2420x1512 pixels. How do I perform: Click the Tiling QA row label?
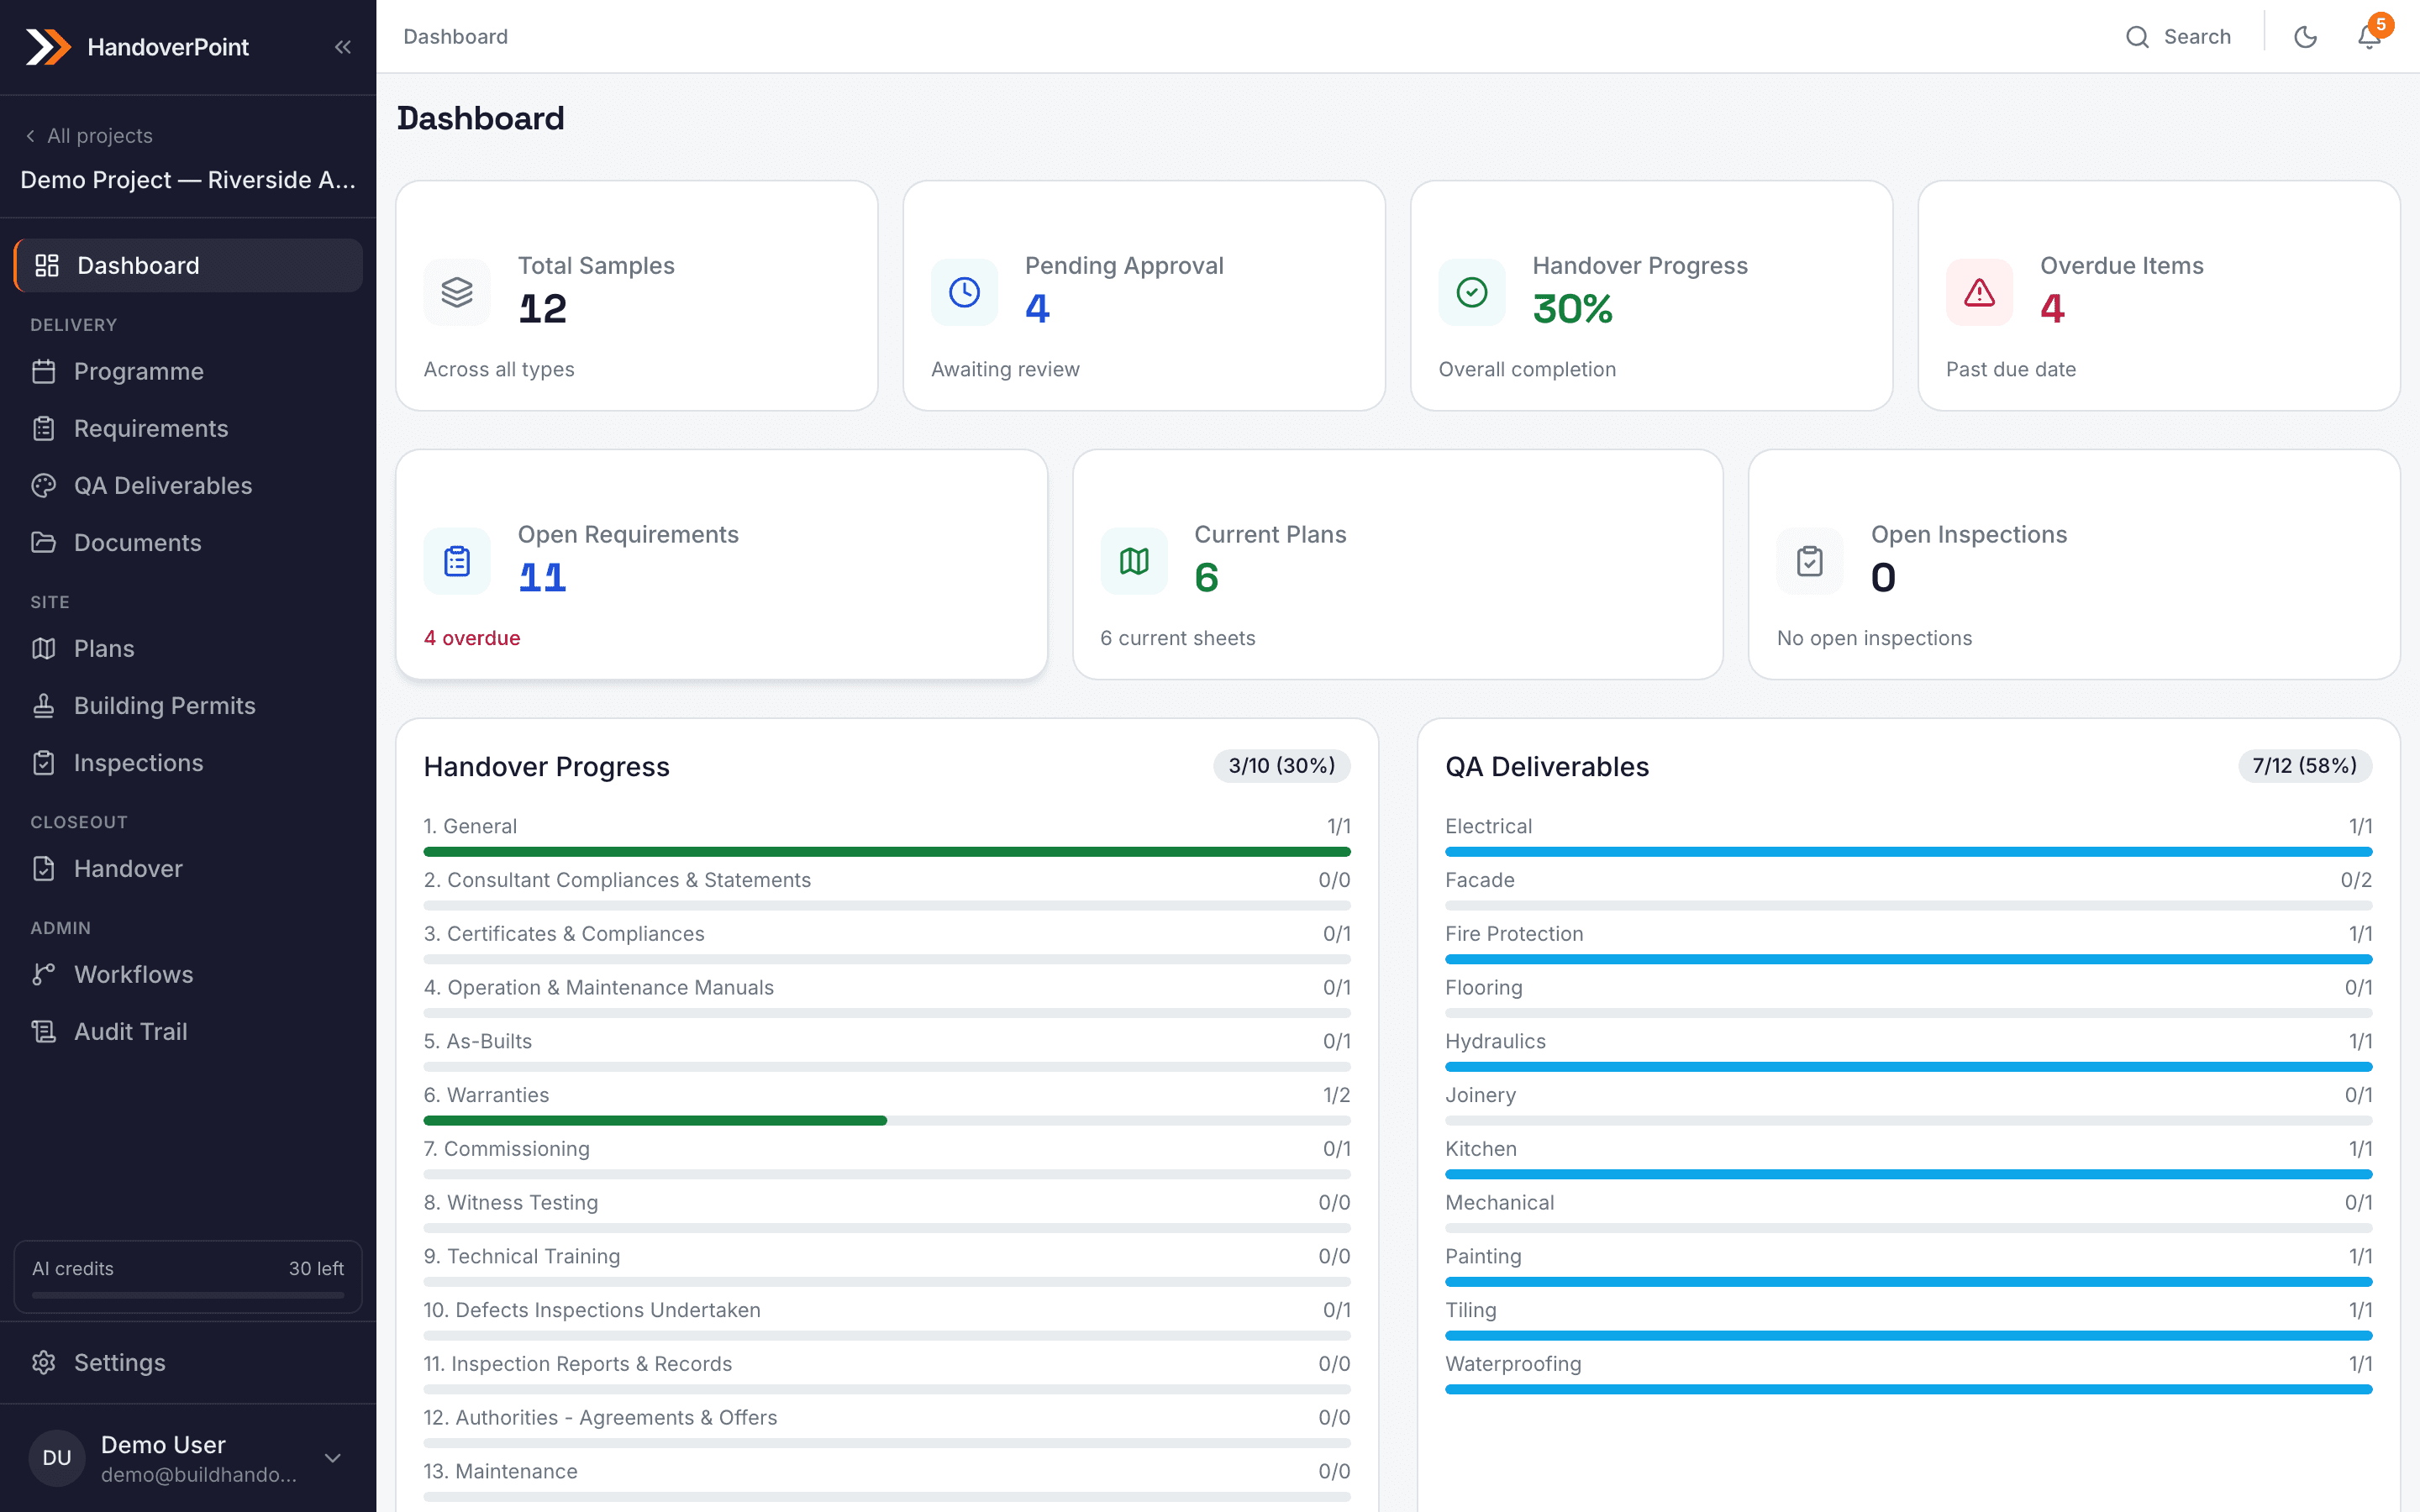coord(1471,1310)
